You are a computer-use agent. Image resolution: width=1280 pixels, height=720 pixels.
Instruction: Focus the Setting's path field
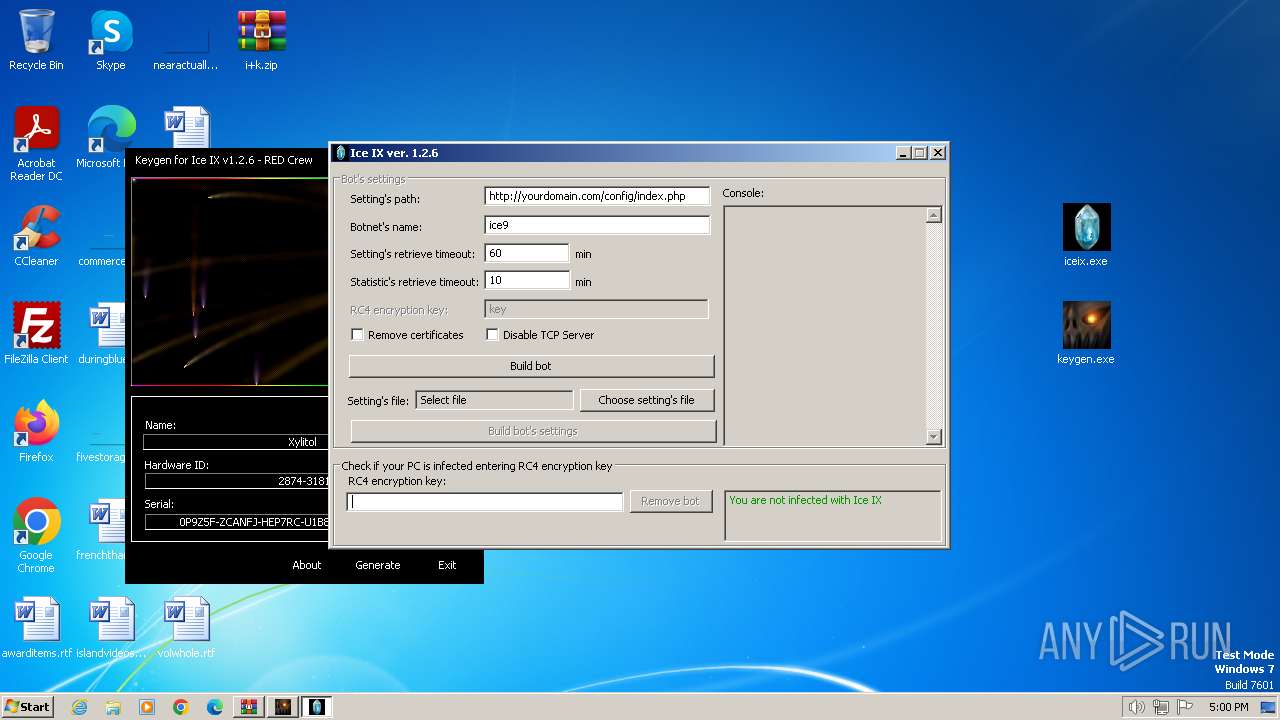(x=597, y=197)
